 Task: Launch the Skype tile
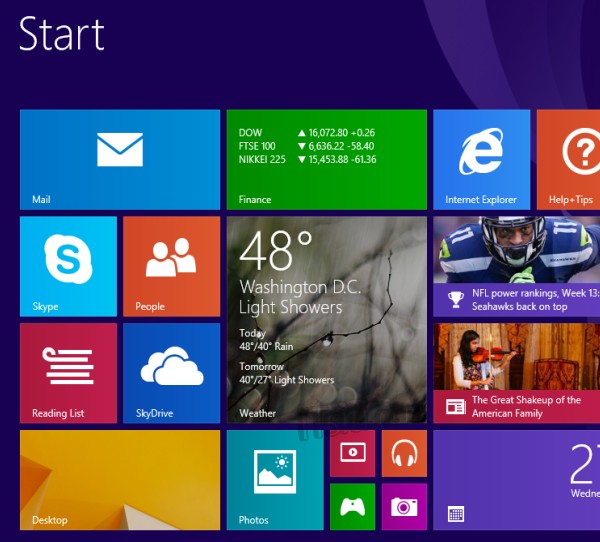[x=68, y=266]
